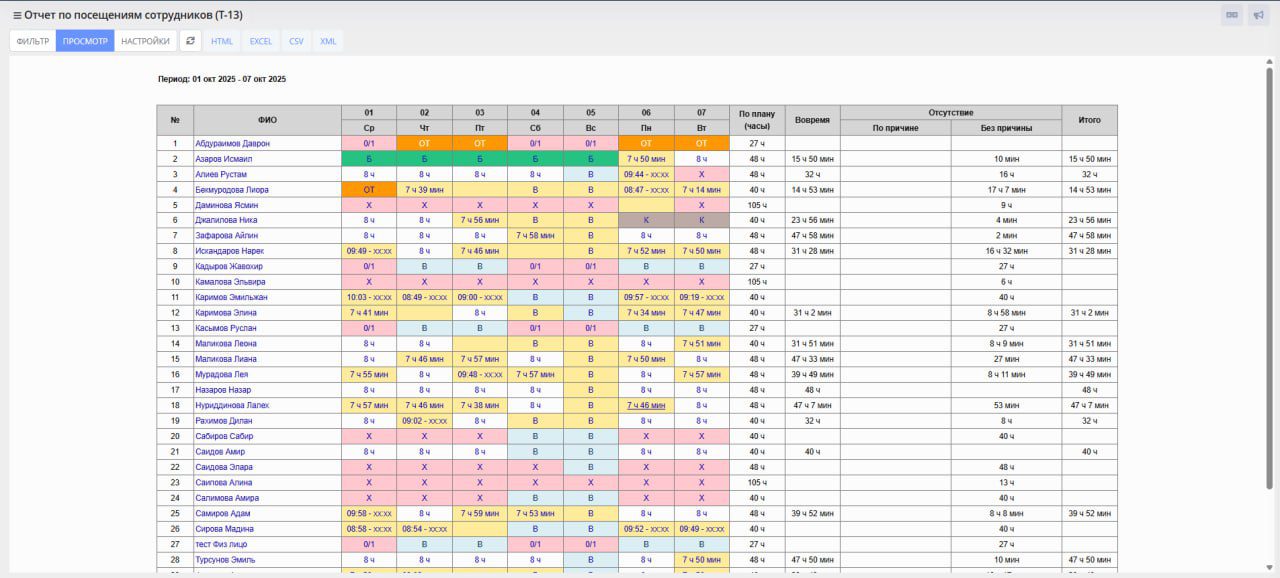The image size is (1280, 578).
Task: Click the refresh report icon button
Action: click(190, 41)
